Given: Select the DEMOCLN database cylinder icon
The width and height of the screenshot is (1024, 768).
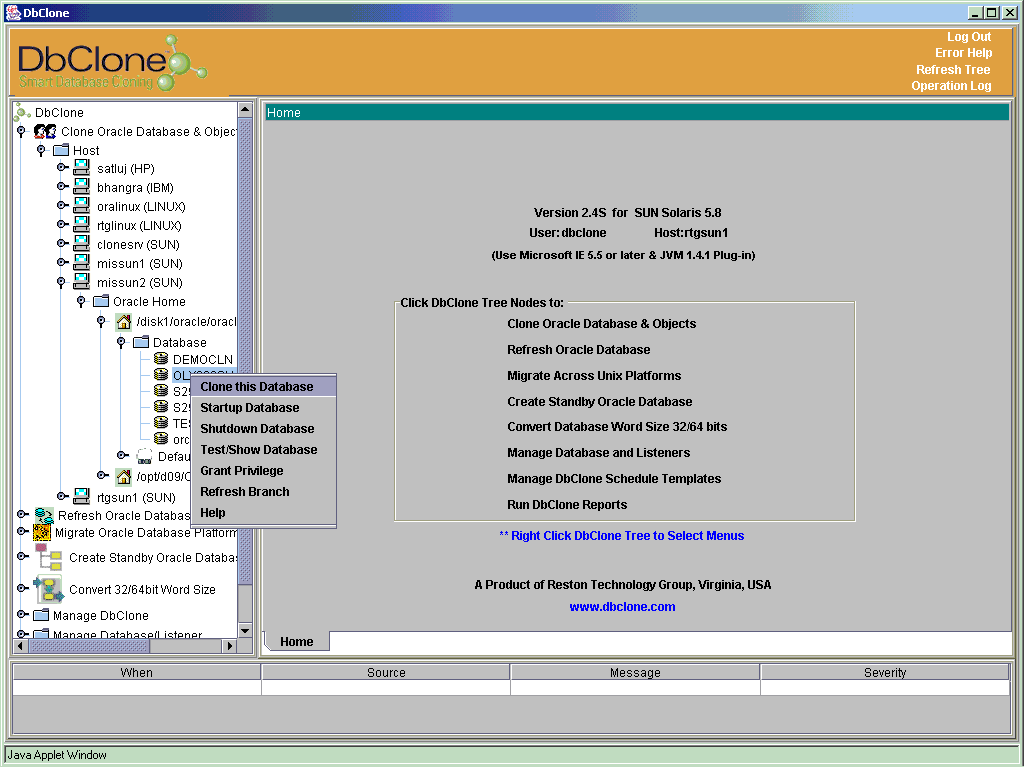Looking at the screenshot, I should pos(161,359).
